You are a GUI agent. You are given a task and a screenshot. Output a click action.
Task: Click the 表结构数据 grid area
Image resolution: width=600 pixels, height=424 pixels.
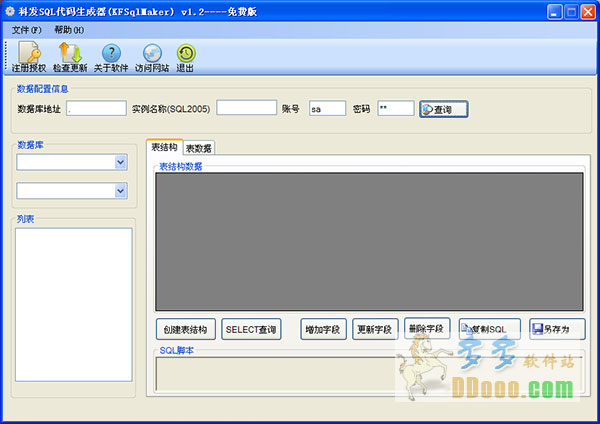click(369, 242)
